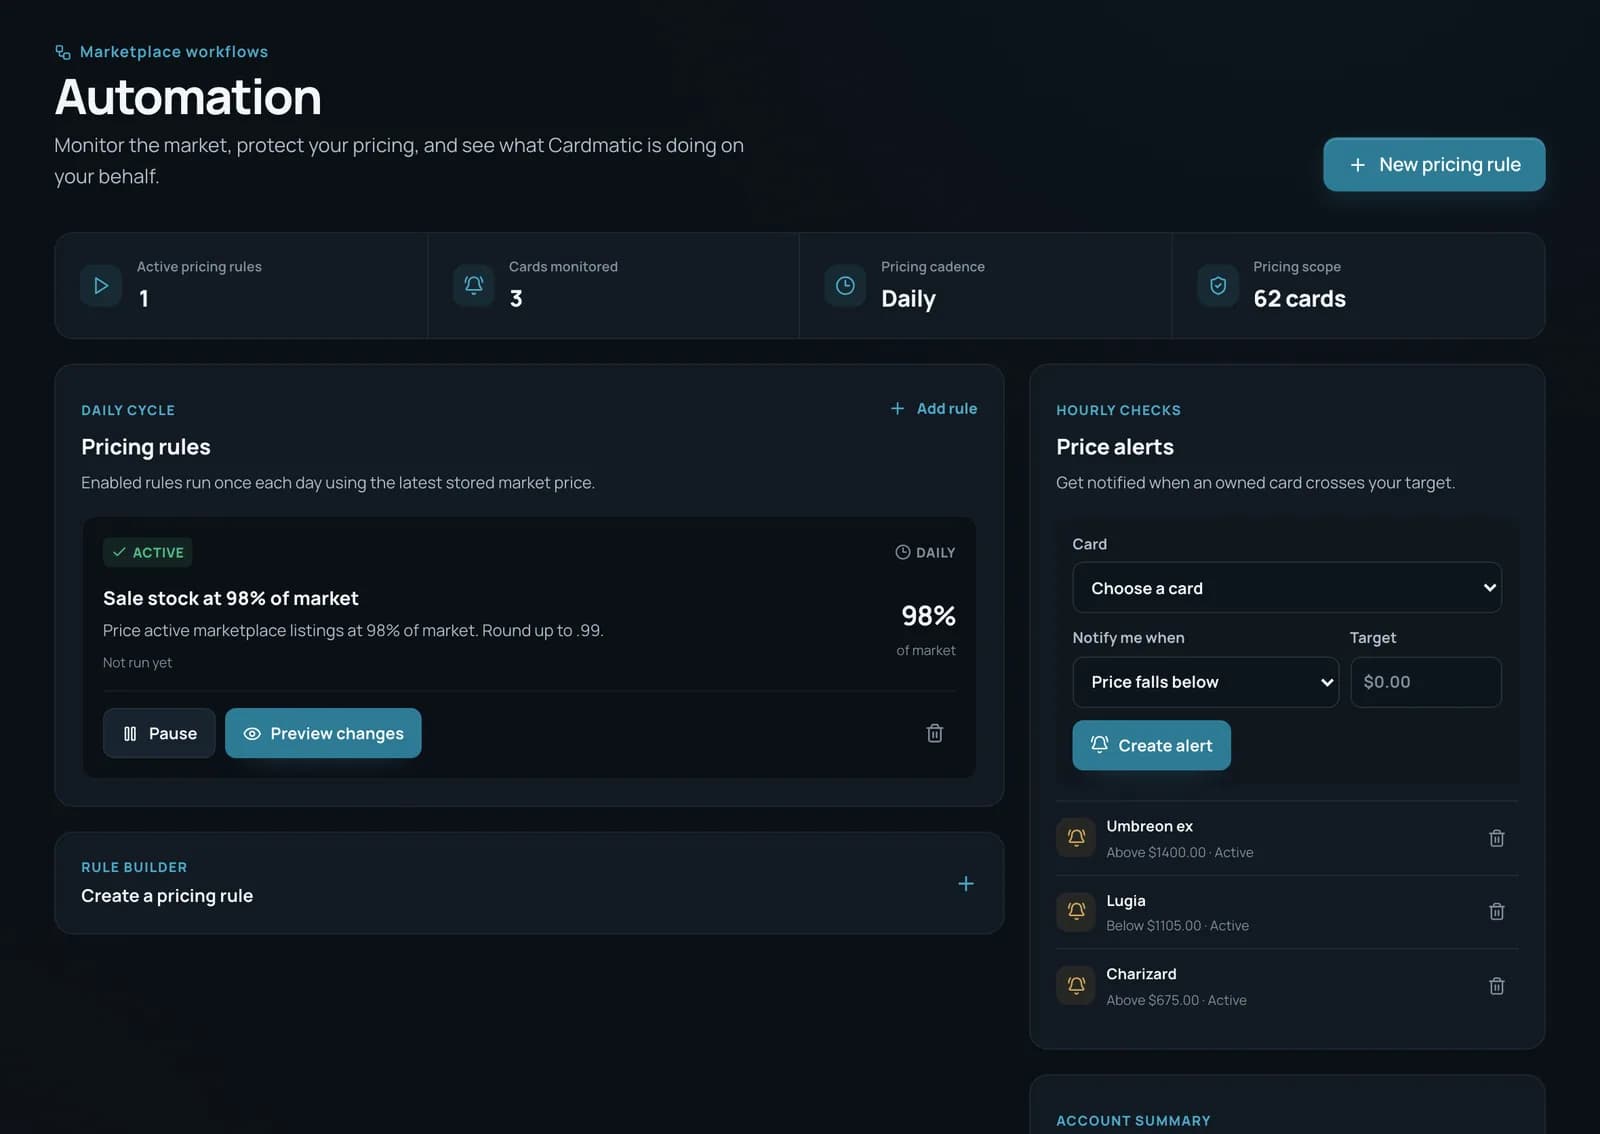Click the 'Lugia' alert name
This screenshot has height=1134, width=1600.
[x=1125, y=901]
